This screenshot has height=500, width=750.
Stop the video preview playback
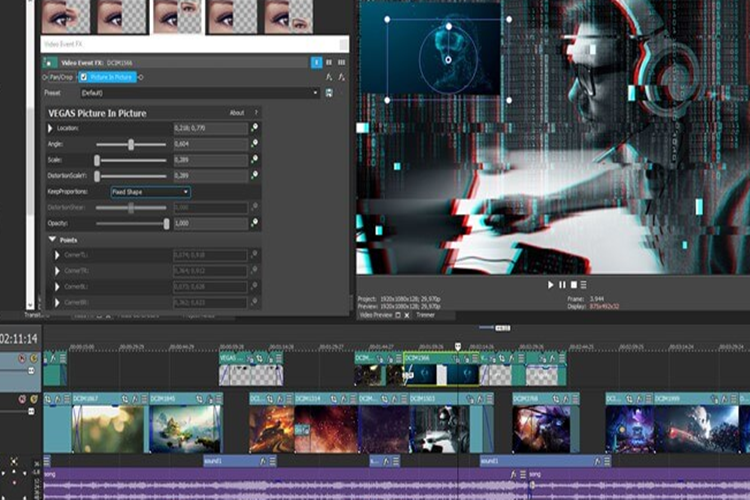click(x=574, y=285)
